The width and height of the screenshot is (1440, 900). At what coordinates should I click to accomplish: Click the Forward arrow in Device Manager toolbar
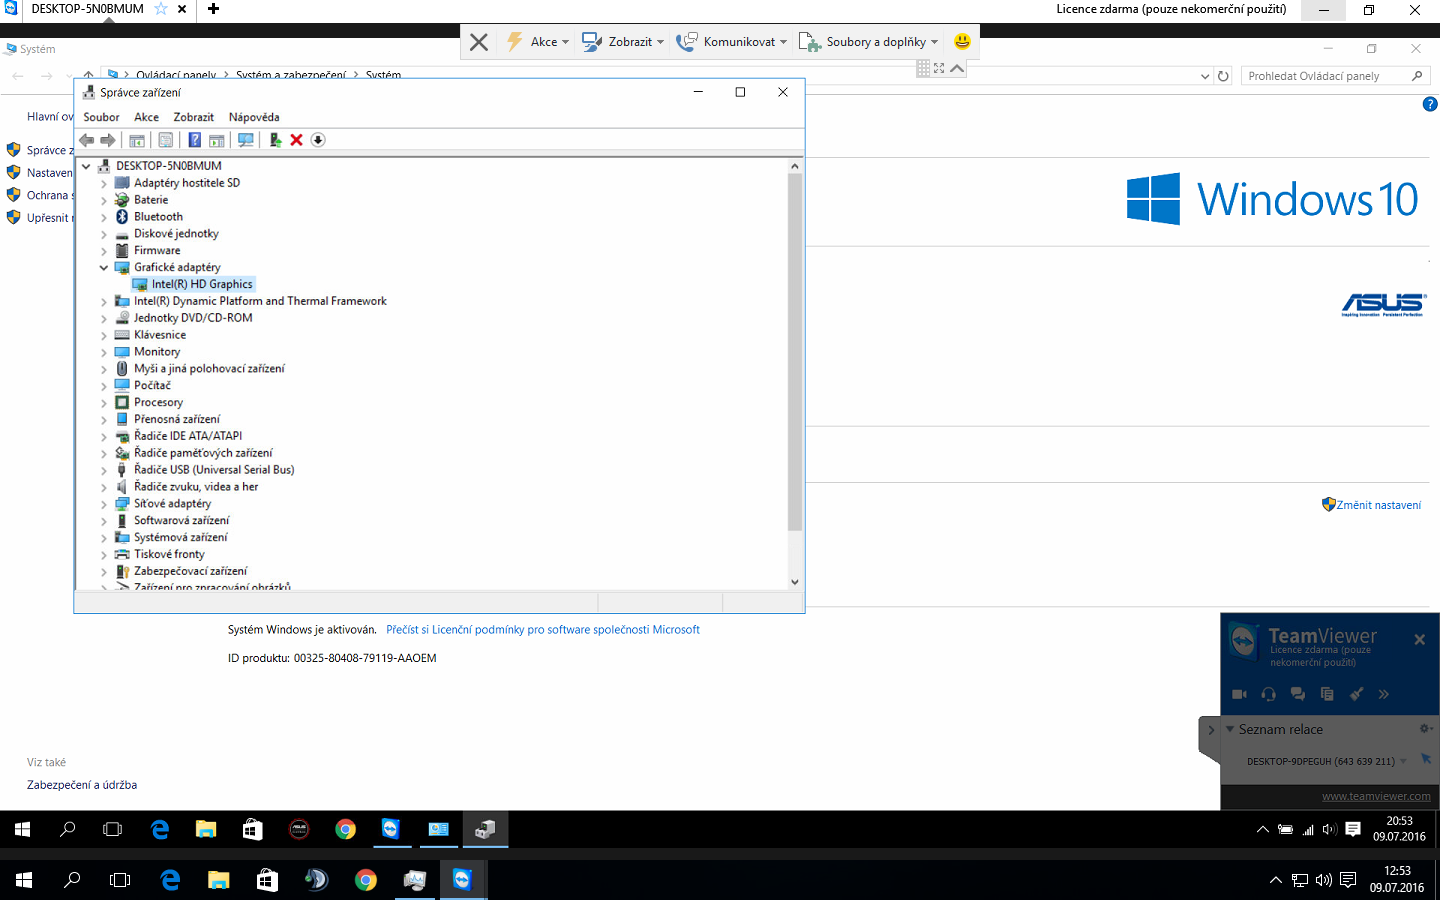click(x=108, y=140)
